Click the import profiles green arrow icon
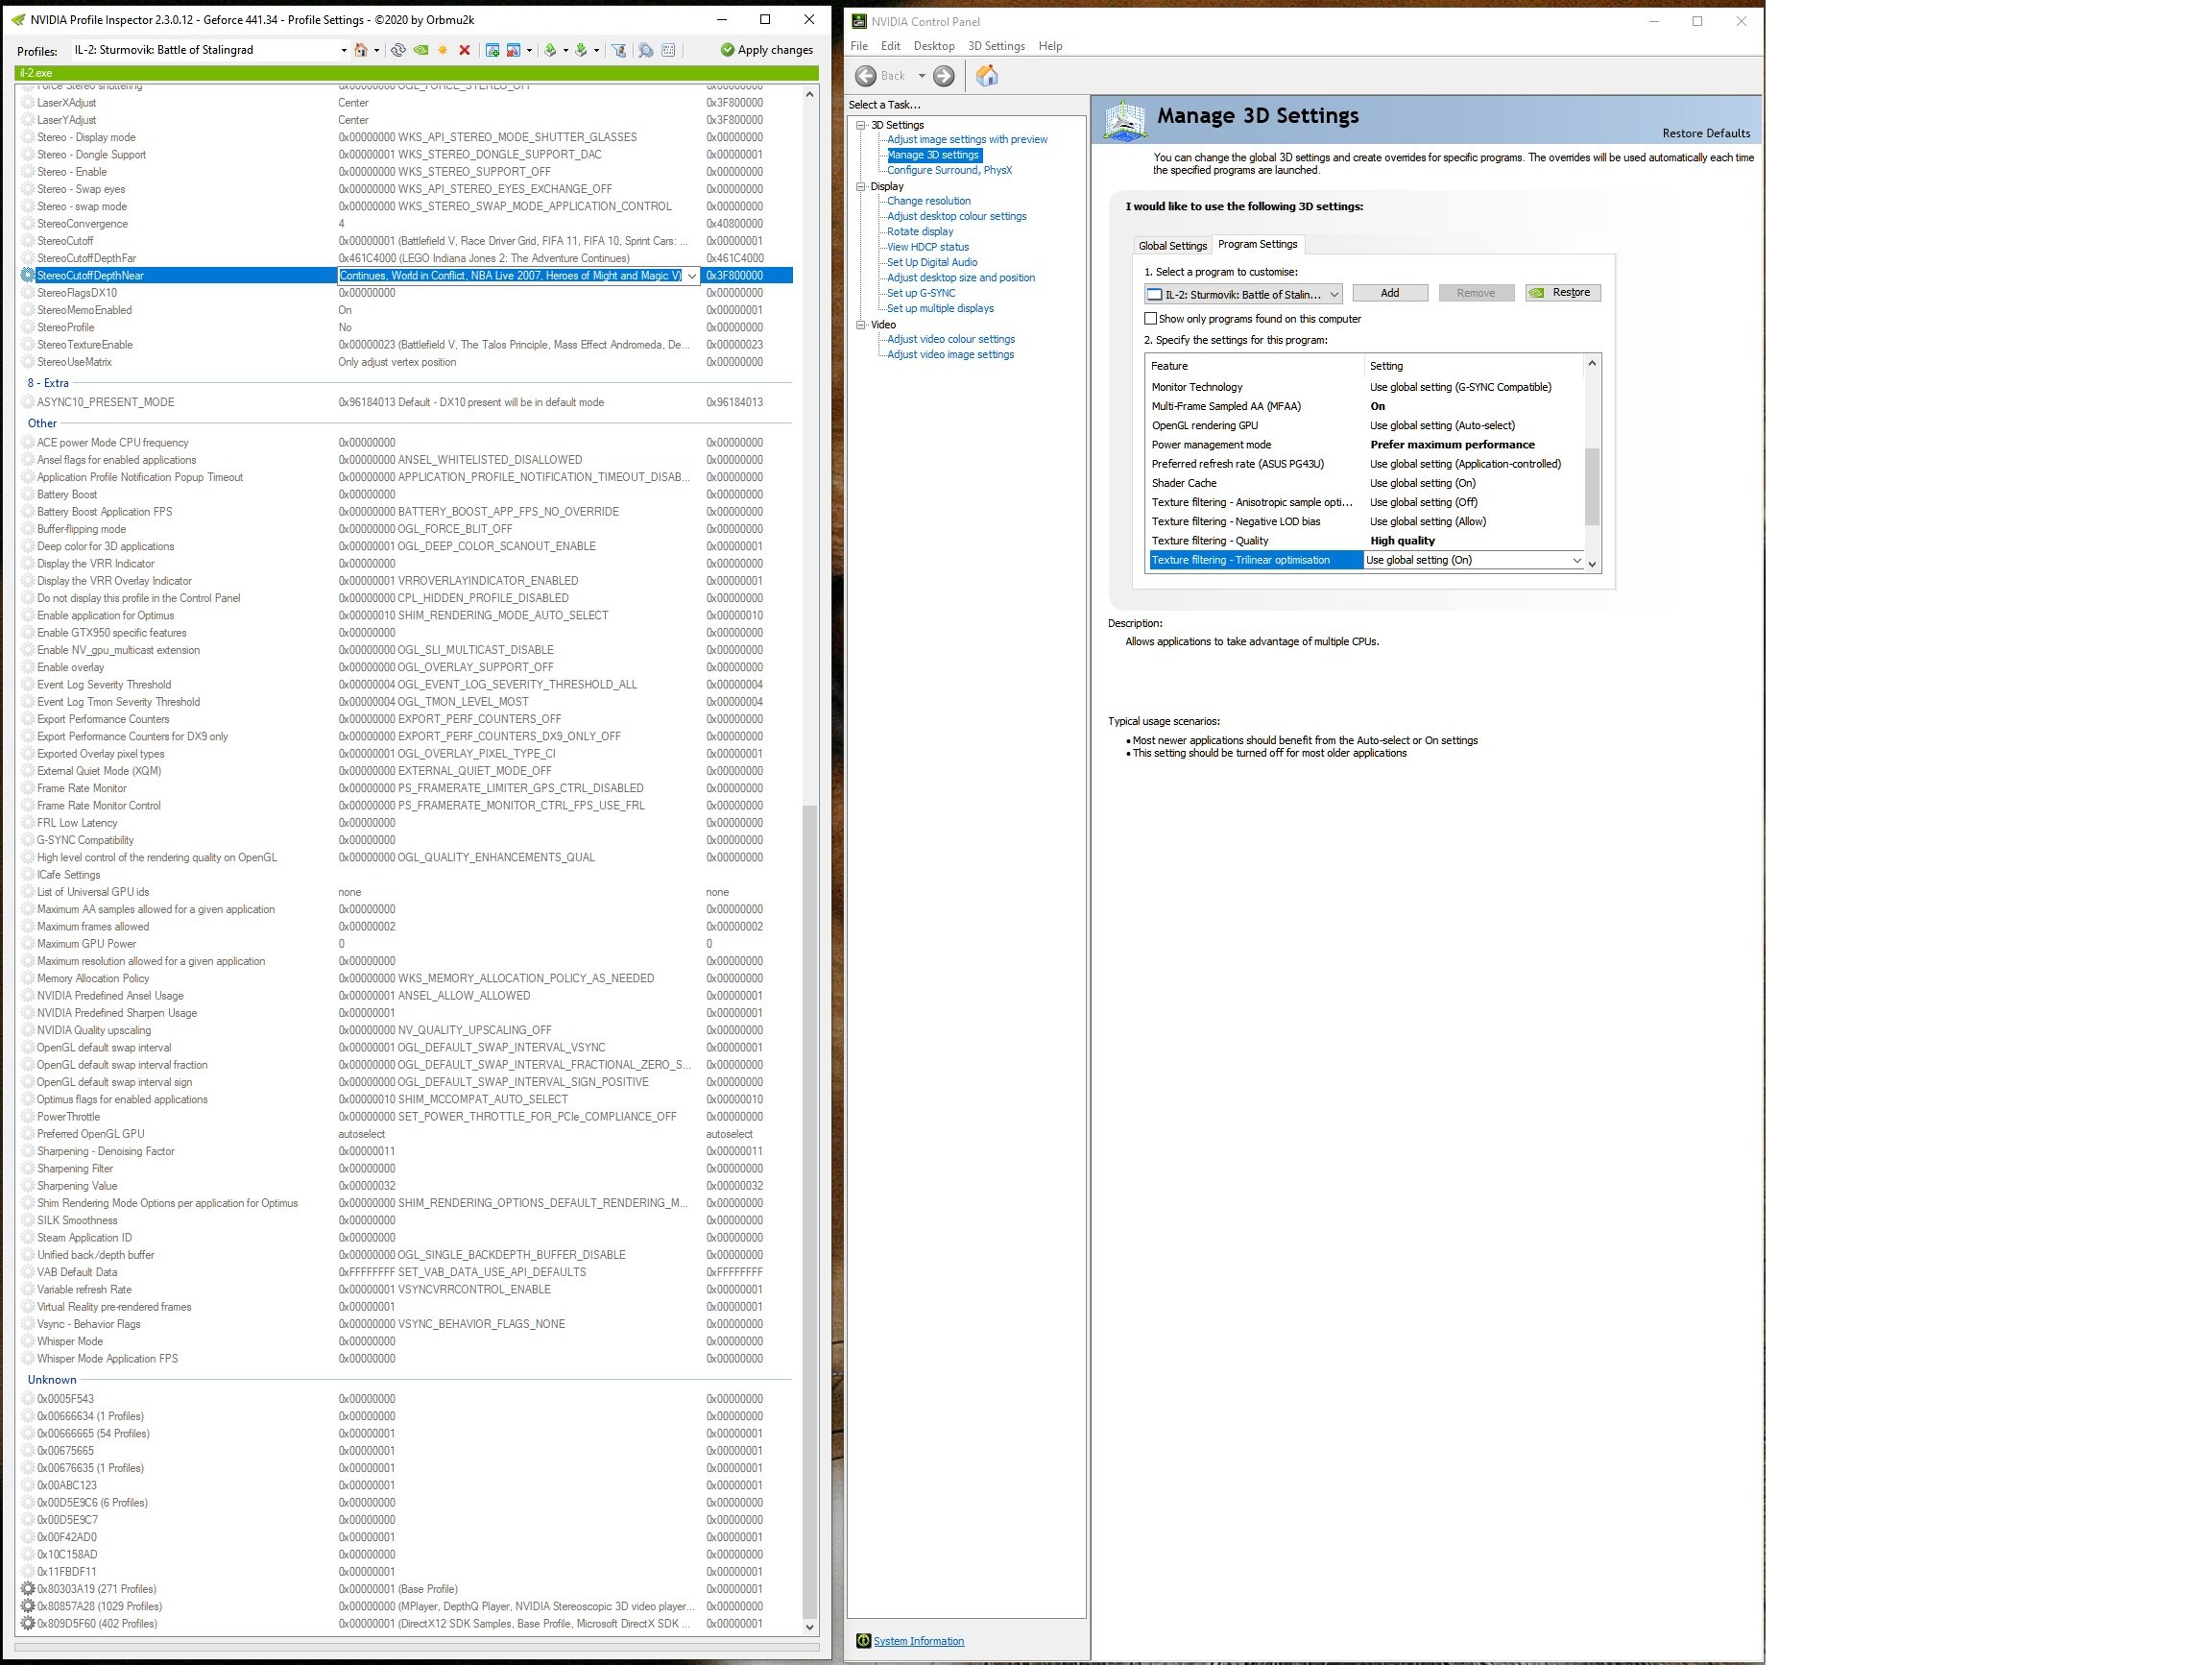2212x1665 pixels. [x=581, y=50]
